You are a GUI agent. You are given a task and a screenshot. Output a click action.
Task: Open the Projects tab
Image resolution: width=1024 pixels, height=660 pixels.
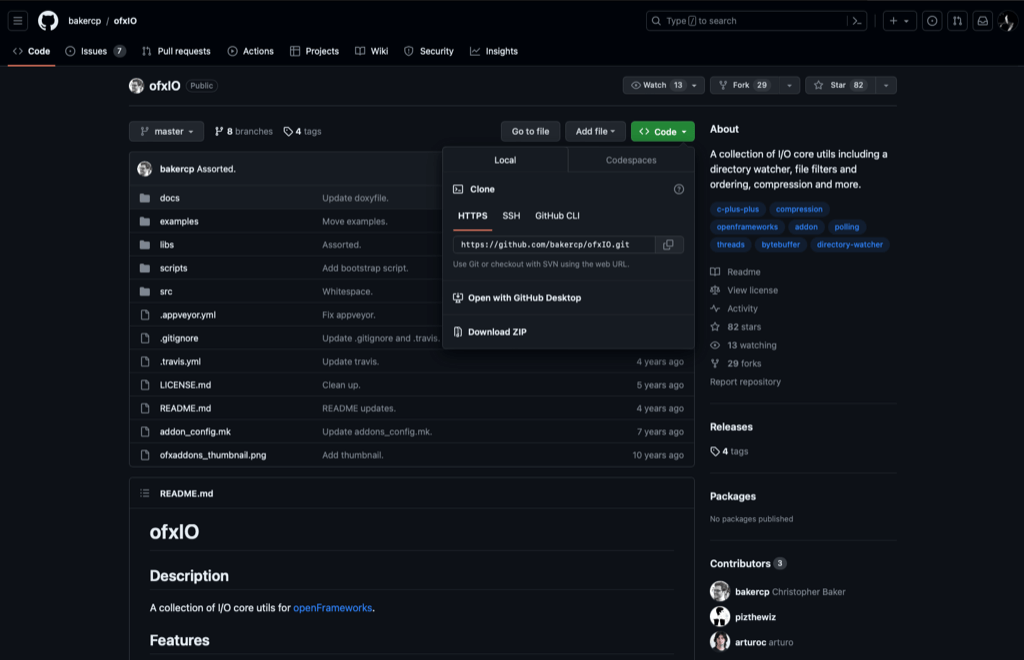pos(315,51)
